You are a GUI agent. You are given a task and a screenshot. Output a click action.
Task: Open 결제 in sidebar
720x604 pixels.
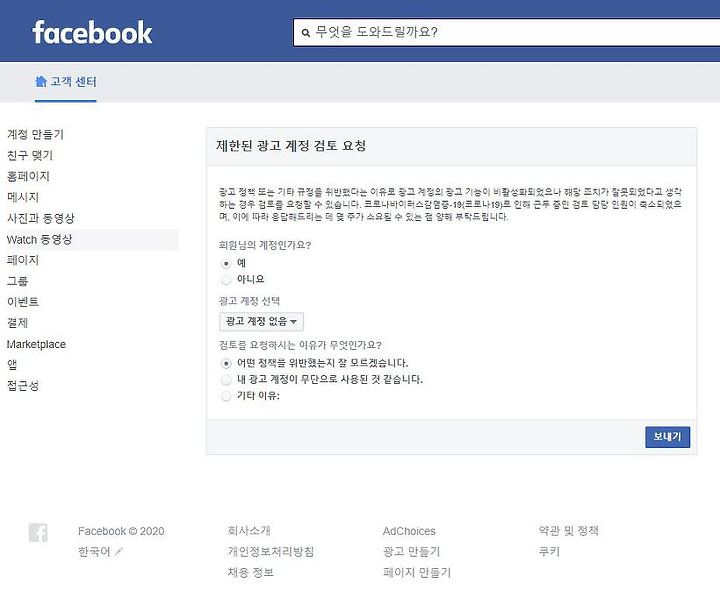17,323
